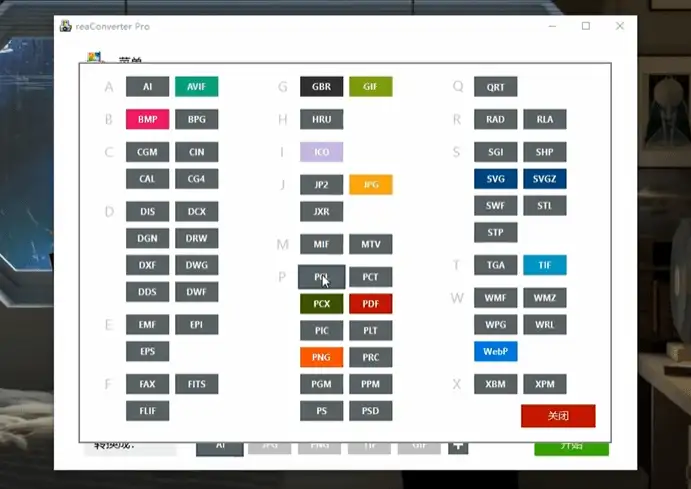Choose the SVGZ format button

click(544, 179)
